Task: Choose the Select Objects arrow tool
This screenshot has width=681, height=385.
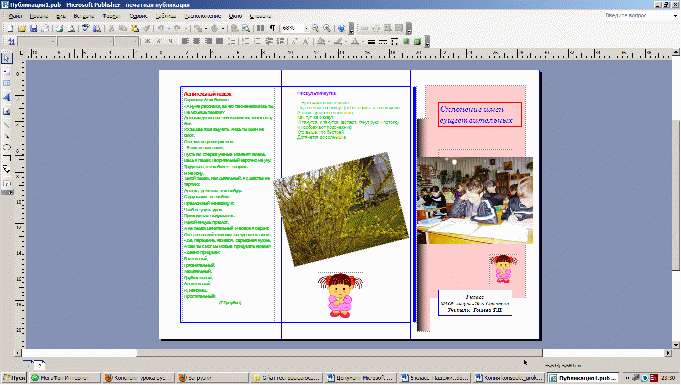Action: tap(7, 58)
